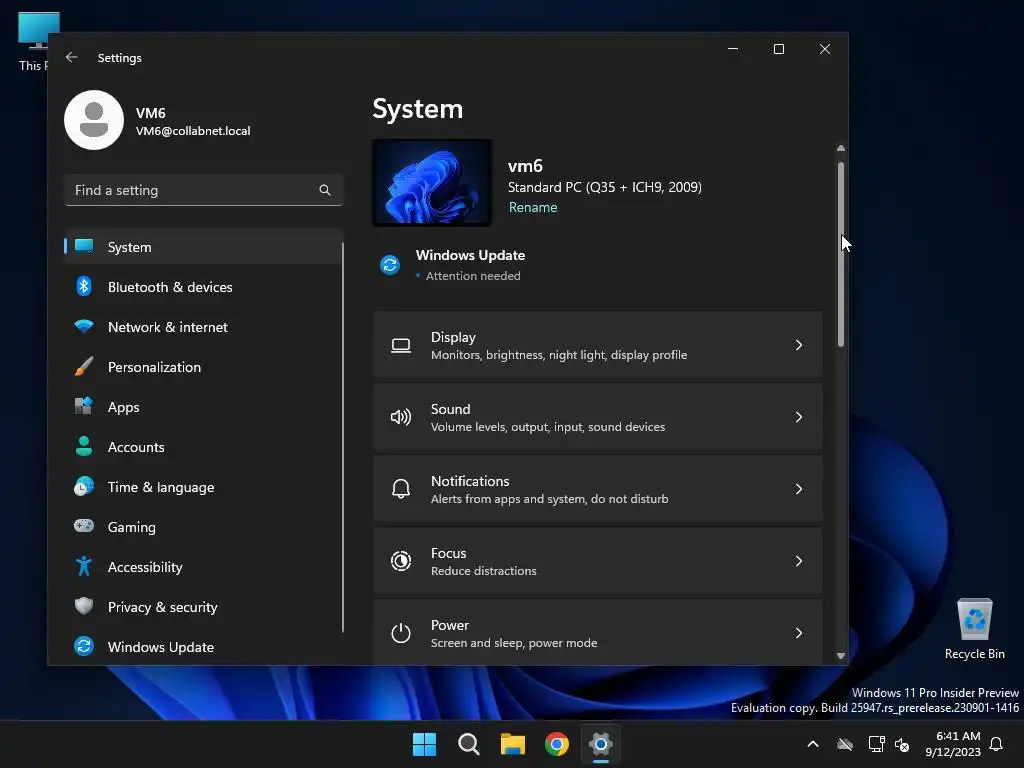The image size is (1024, 768).
Task: Open the Windows Start button
Action: pos(424,744)
